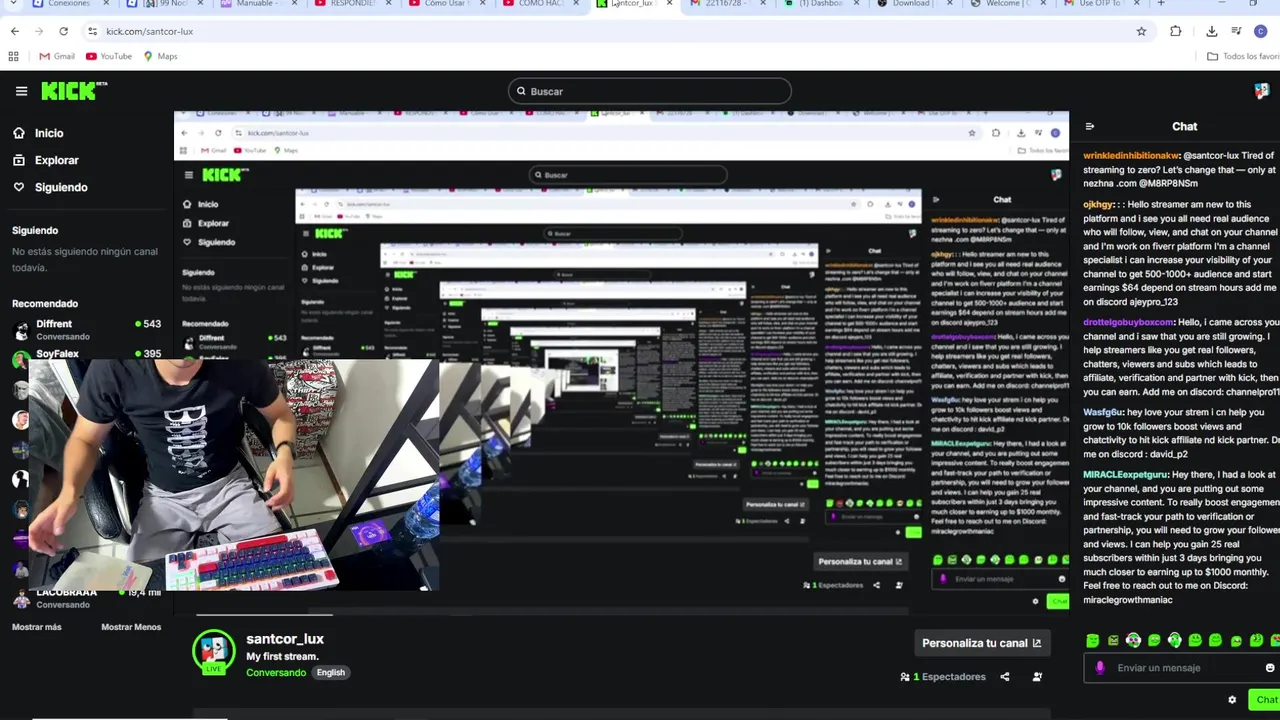Open new browser tab with plus icon
The width and height of the screenshot is (1280, 720).
(x=1160, y=4)
